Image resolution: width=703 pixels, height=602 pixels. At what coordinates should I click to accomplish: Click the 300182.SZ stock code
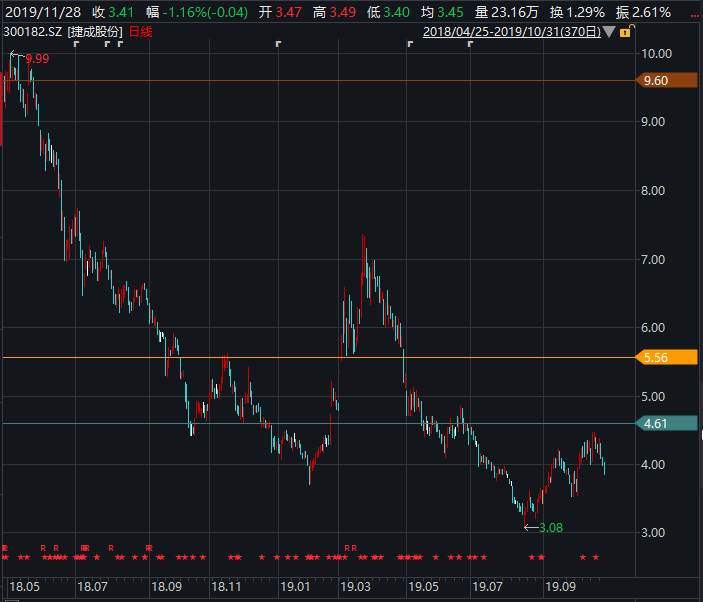tap(33, 32)
